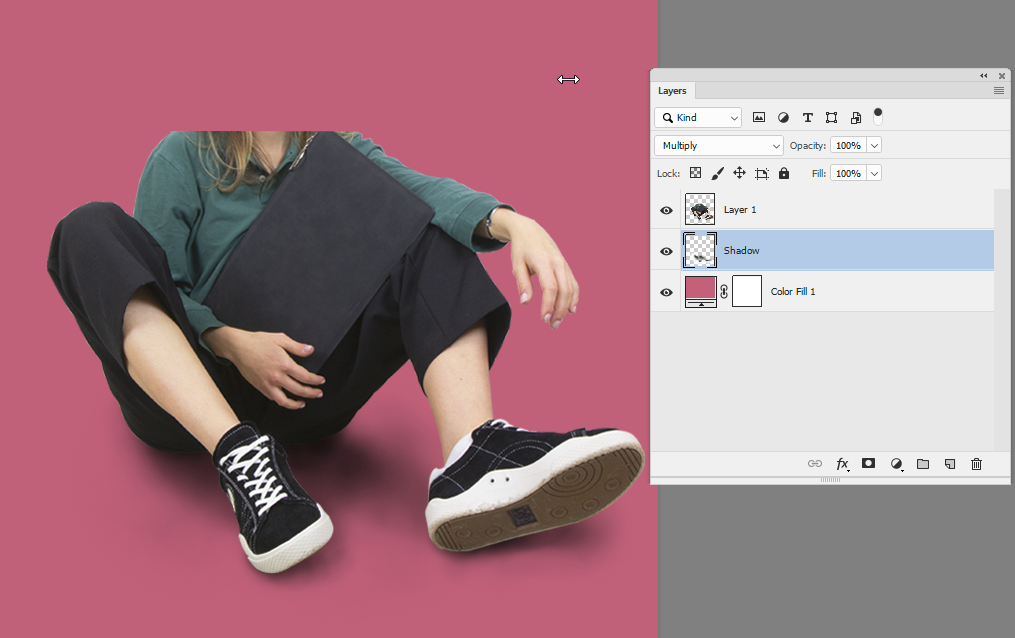
Task: Open the Opacity slider dropdown arrow
Action: click(x=875, y=146)
